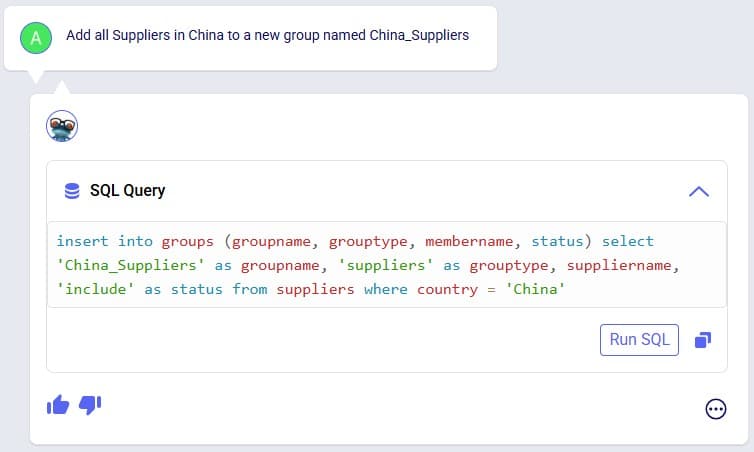The image size is (754, 452).
Task: Give the response a thumbs down
Action: [90, 404]
